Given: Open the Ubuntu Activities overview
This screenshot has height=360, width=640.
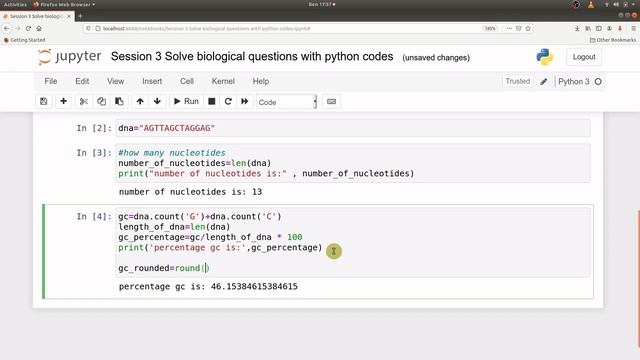Looking at the screenshot, I should tap(15, 4).
